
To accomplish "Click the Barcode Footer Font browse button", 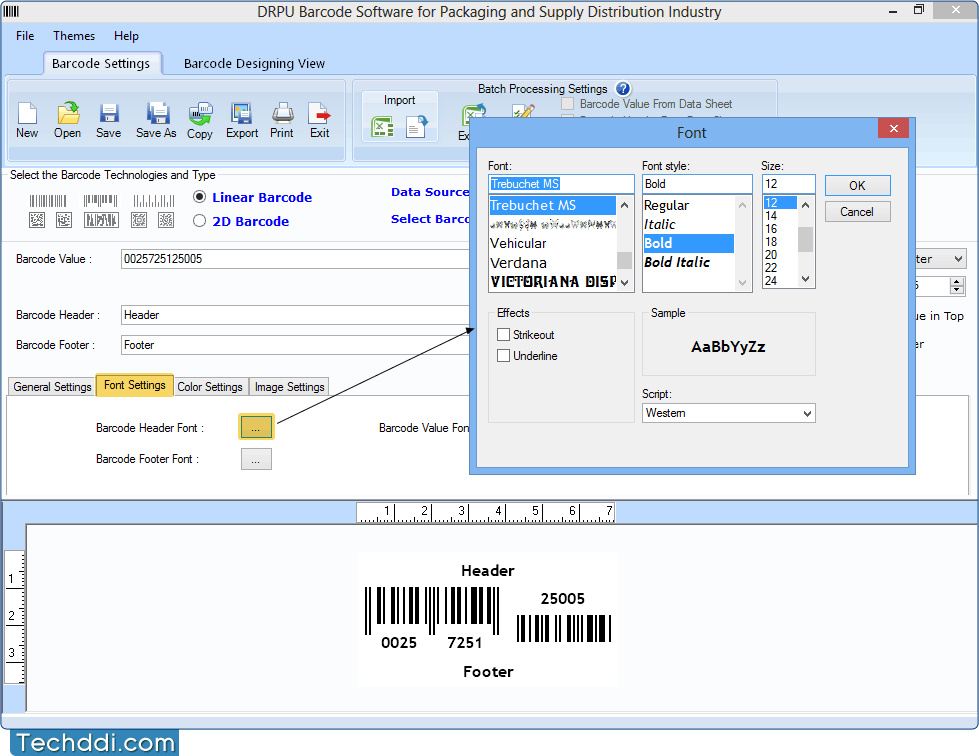I will pos(256,459).
